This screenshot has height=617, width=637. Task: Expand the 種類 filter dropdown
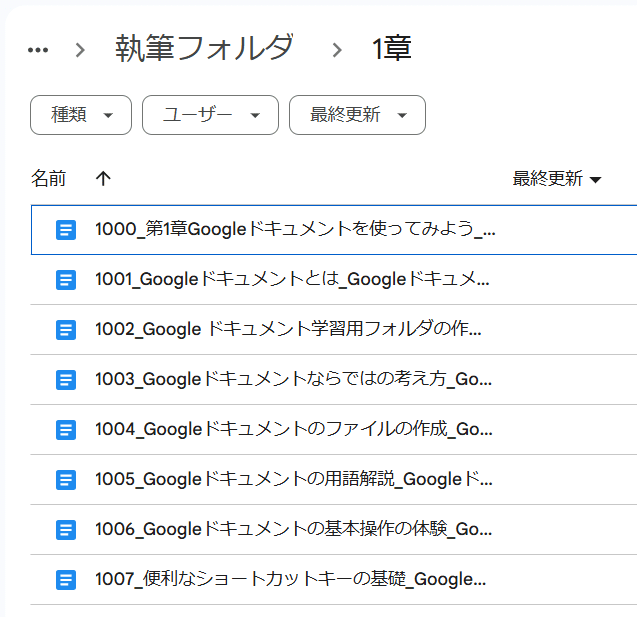[x=81, y=115]
